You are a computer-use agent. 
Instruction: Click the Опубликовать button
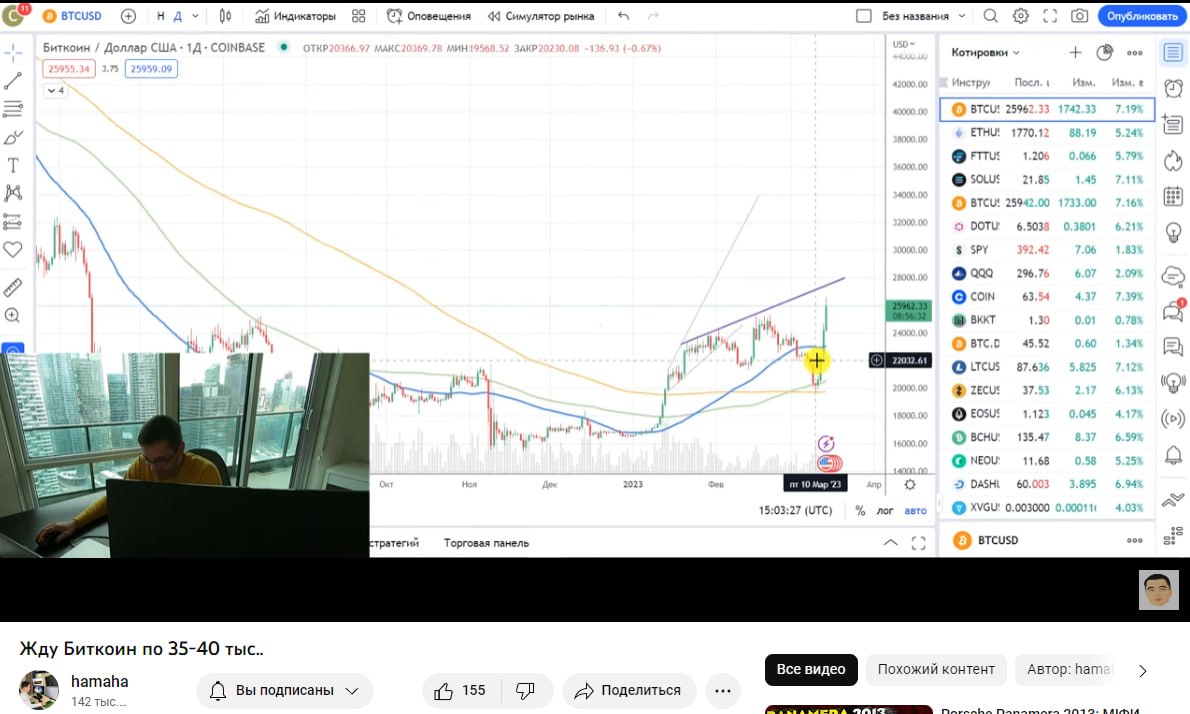[x=1141, y=16]
